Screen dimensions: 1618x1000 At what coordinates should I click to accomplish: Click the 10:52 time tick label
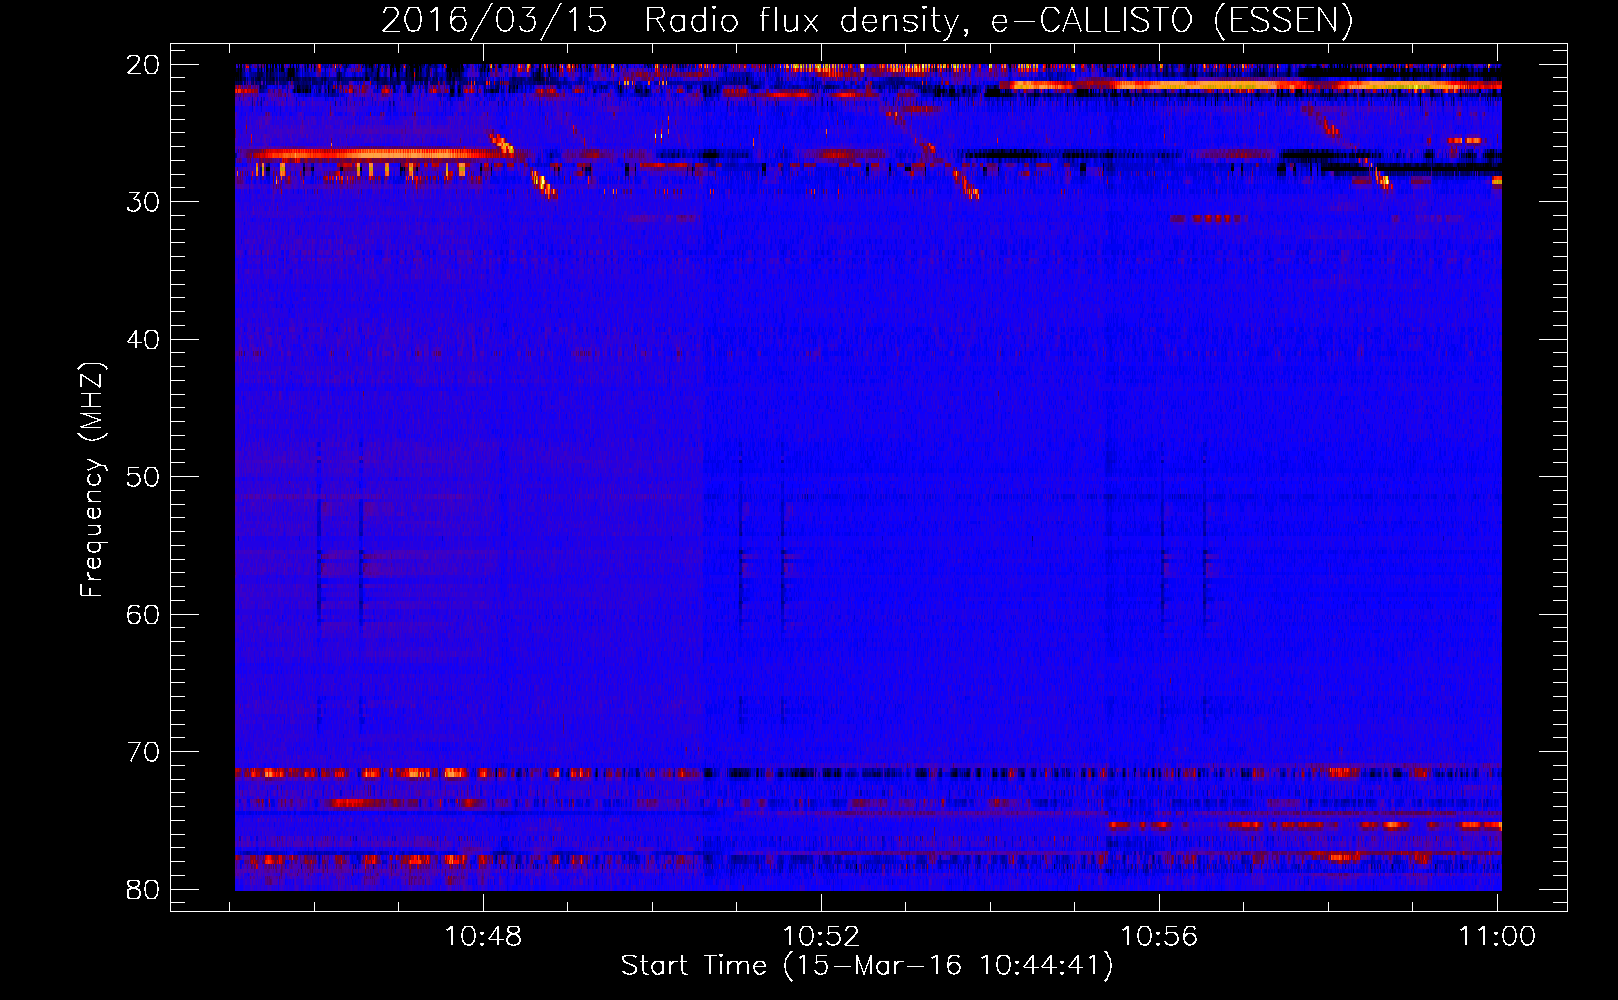click(821, 937)
